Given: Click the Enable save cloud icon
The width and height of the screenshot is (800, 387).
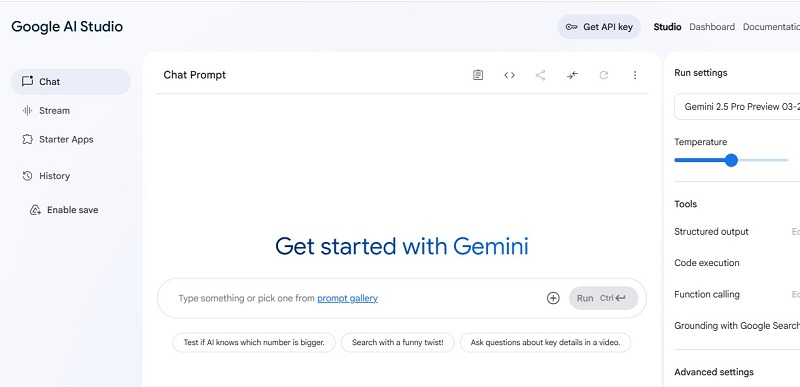Looking at the screenshot, I should [35, 210].
